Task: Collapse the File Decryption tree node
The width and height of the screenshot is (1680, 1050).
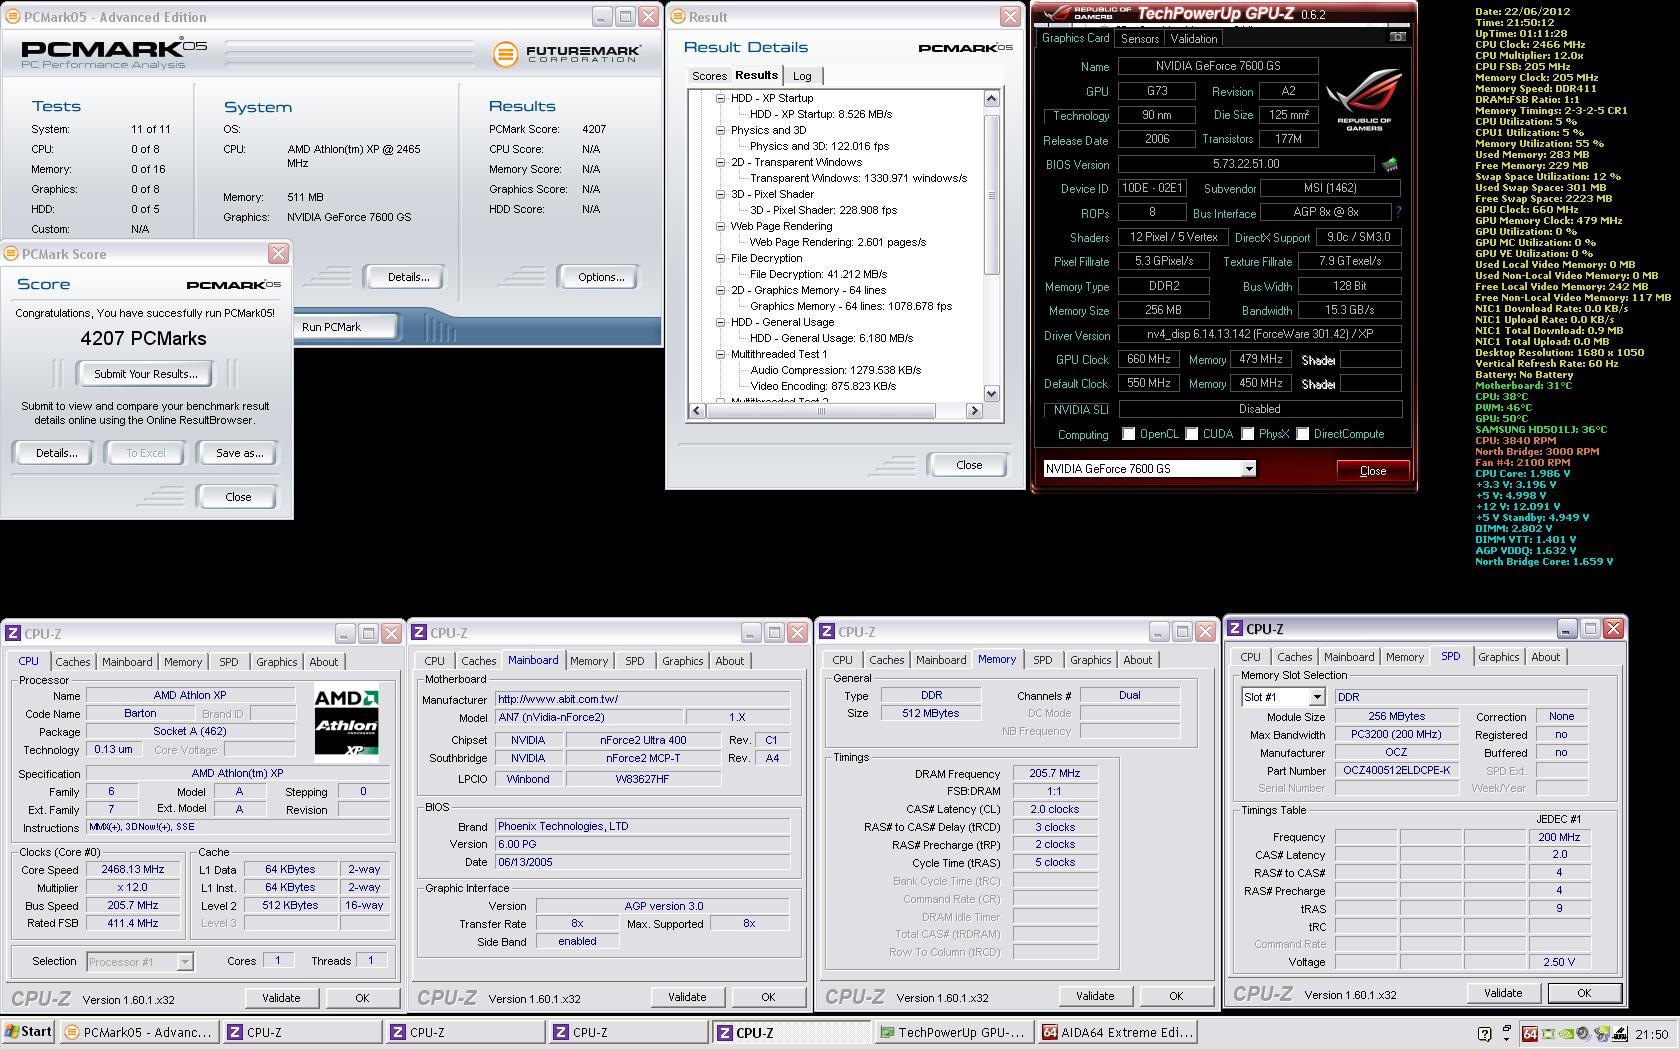Action: pos(720,258)
